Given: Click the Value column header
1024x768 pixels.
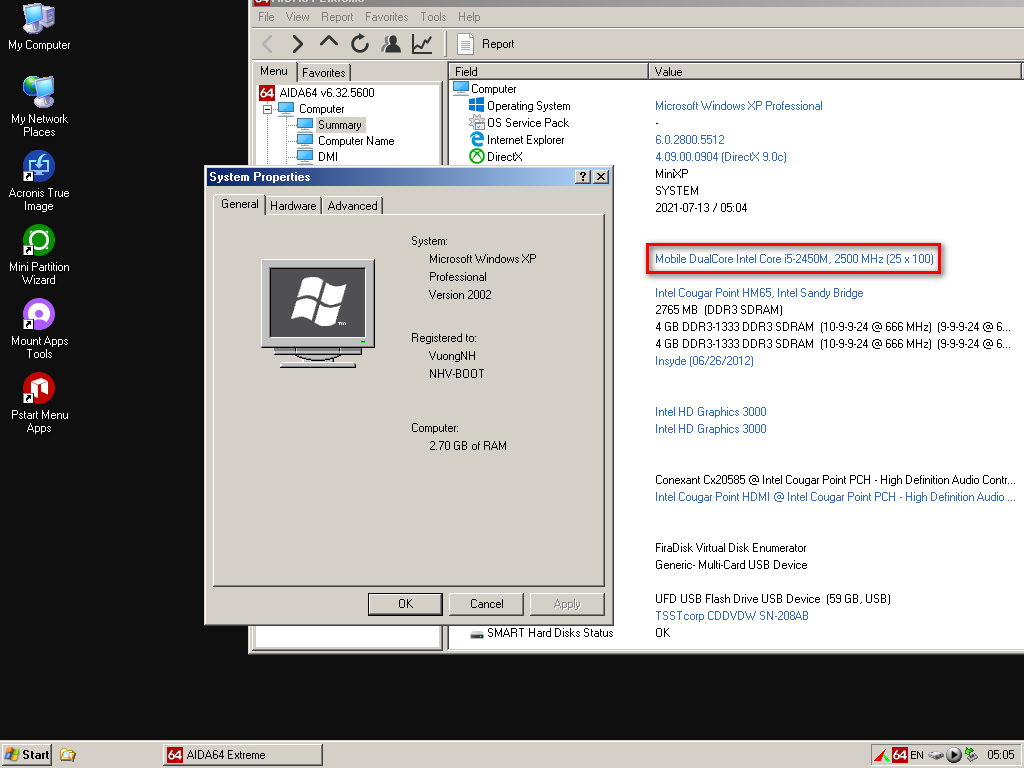Looking at the screenshot, I should pyautogui.click(x=835, y=71).
